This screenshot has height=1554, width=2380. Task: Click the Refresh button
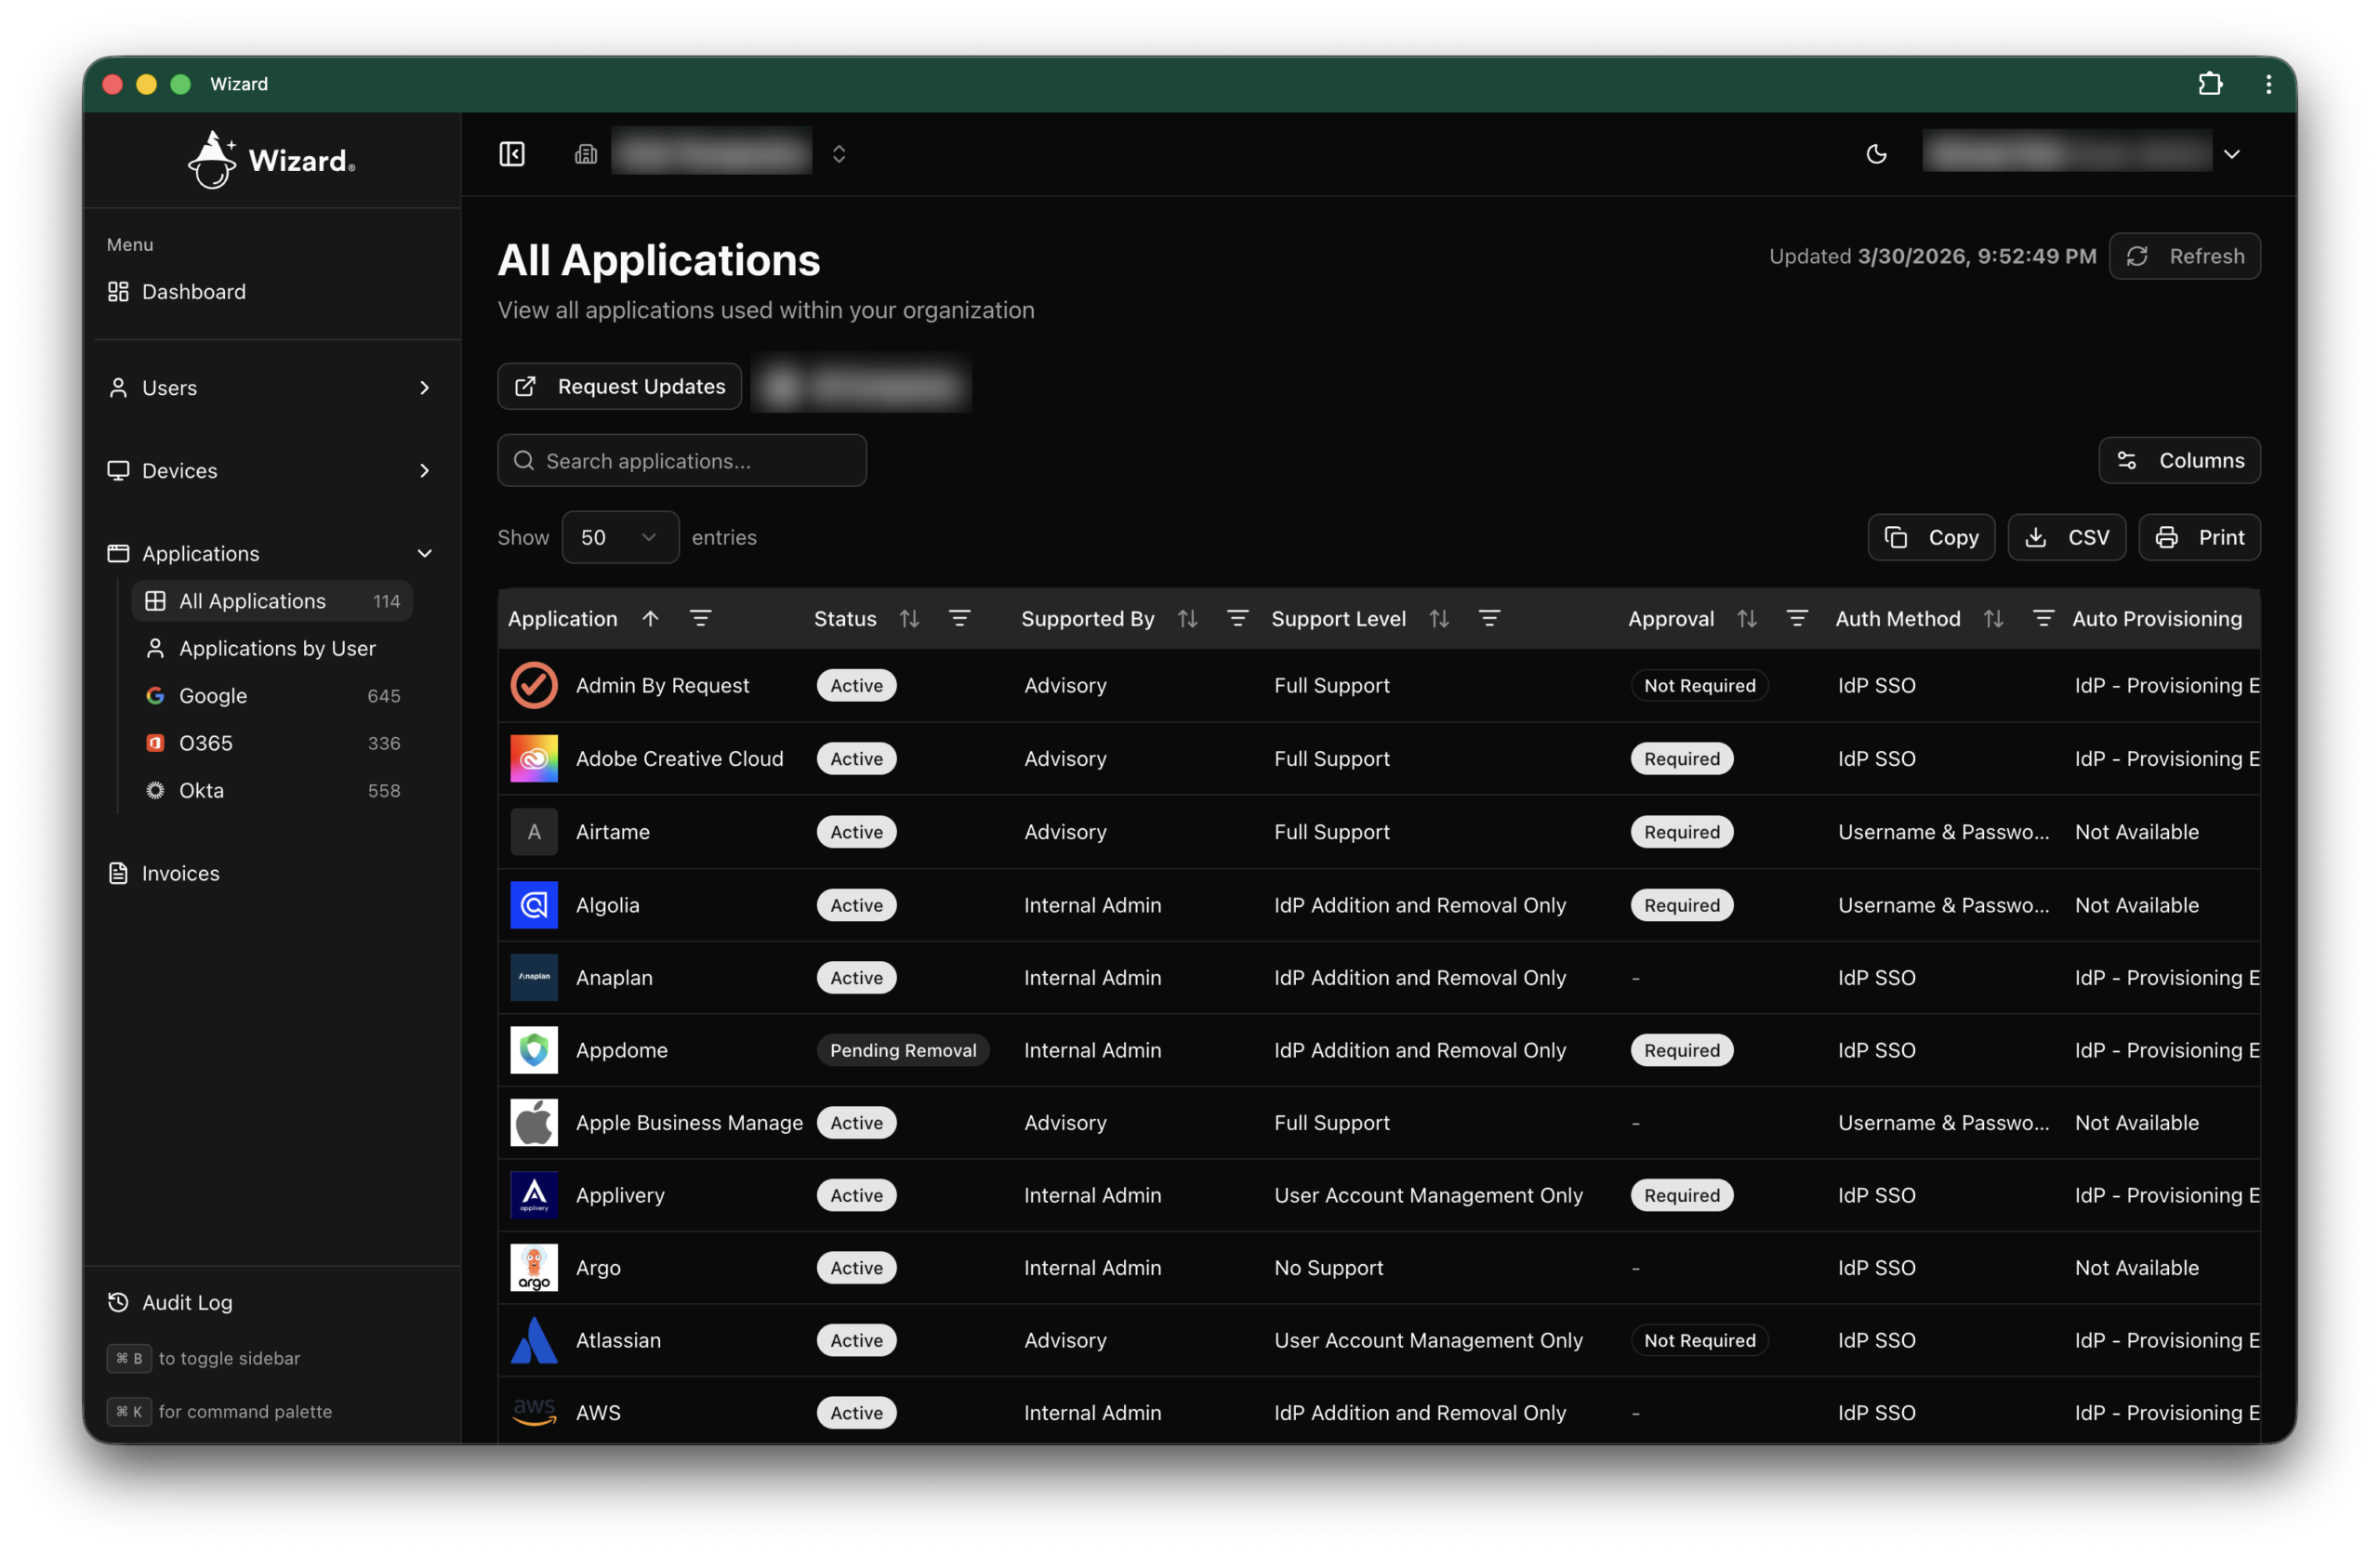pyautogui.click(x=2185, y=256)
